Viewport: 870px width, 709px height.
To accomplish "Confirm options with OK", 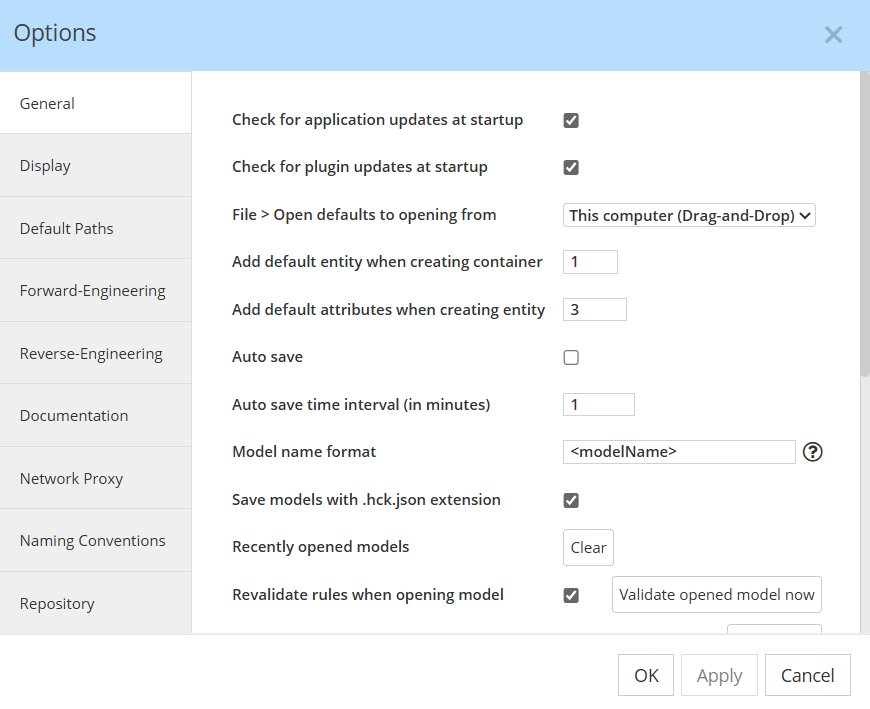I will click(x=645, y=675).
